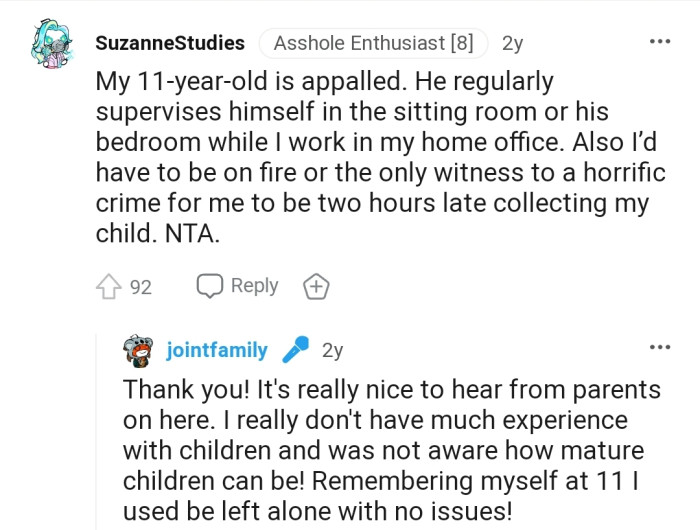Screen dimensions: 700x530
Task: Visit the jointfamily user profile link
Action: coord(217,350)
